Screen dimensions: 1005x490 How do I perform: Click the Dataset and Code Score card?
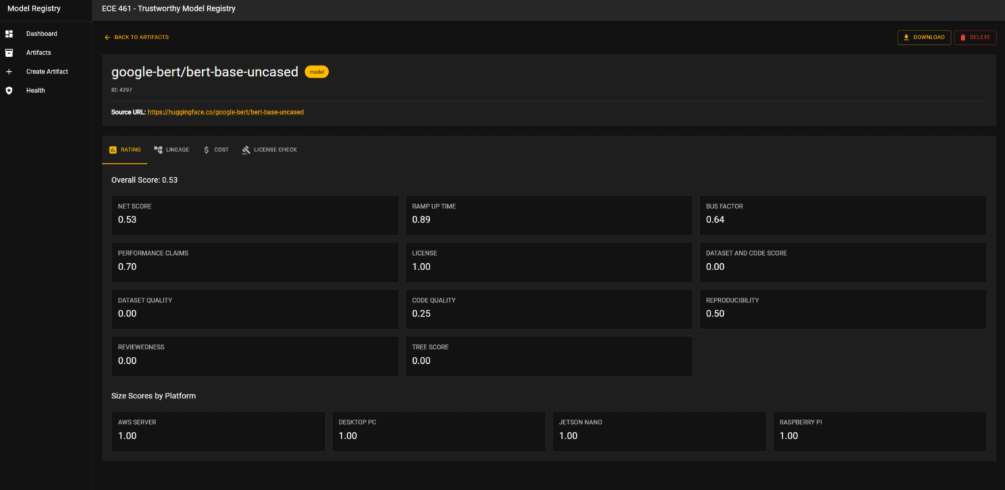pyautogui.click(x=843, y=262)
